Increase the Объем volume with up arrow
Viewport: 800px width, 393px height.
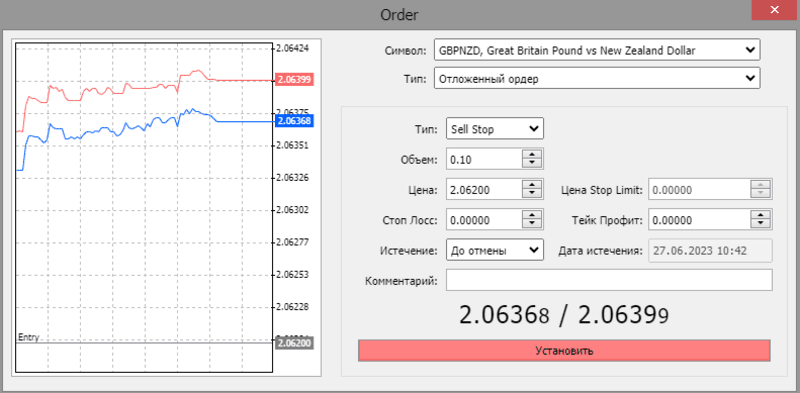coord(533,155)
